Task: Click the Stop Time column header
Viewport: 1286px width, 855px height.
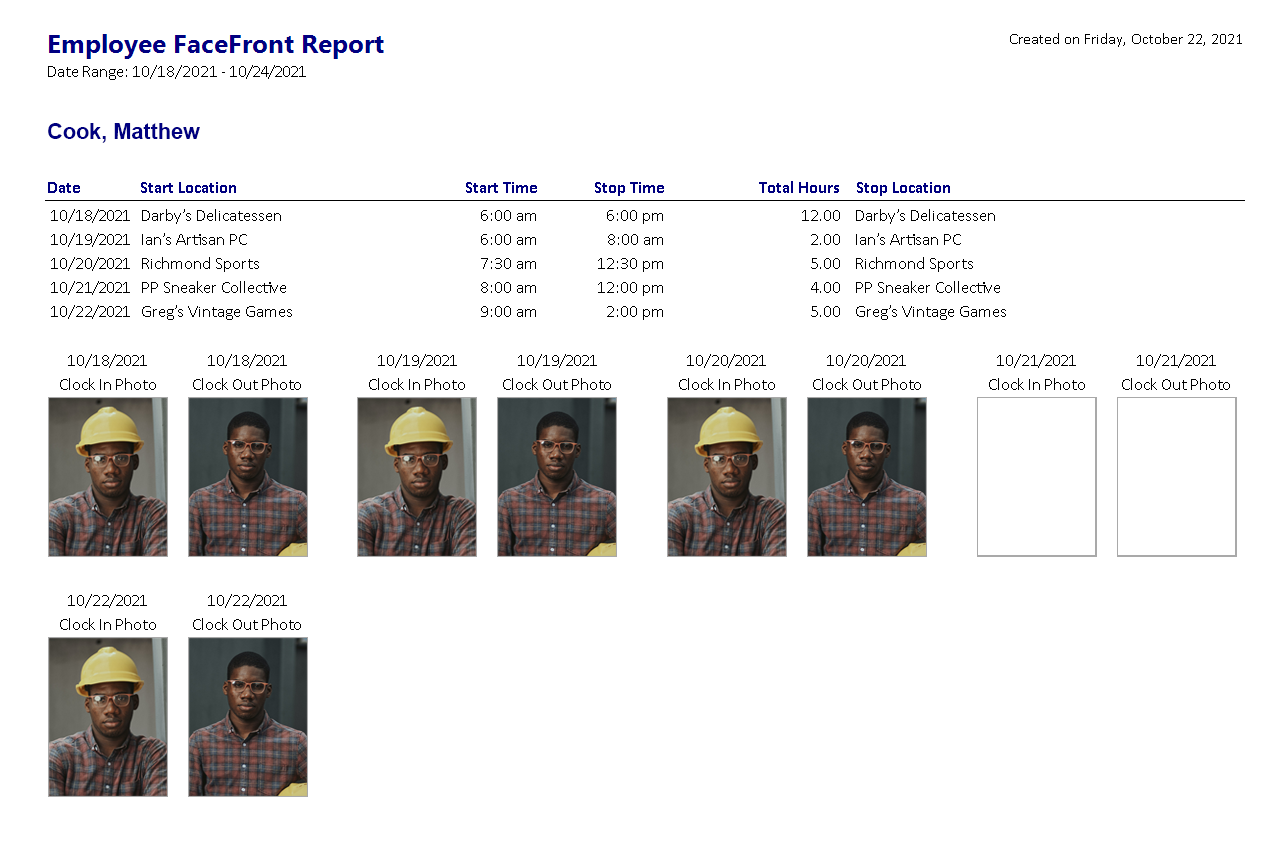Action: tap(629, 188)
